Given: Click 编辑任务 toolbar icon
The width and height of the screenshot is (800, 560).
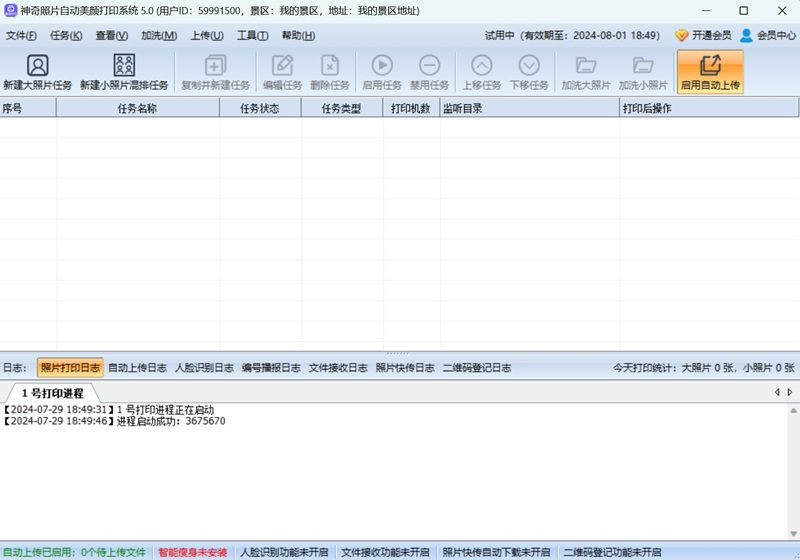Looking at the screenshot, I should [282, 66].
